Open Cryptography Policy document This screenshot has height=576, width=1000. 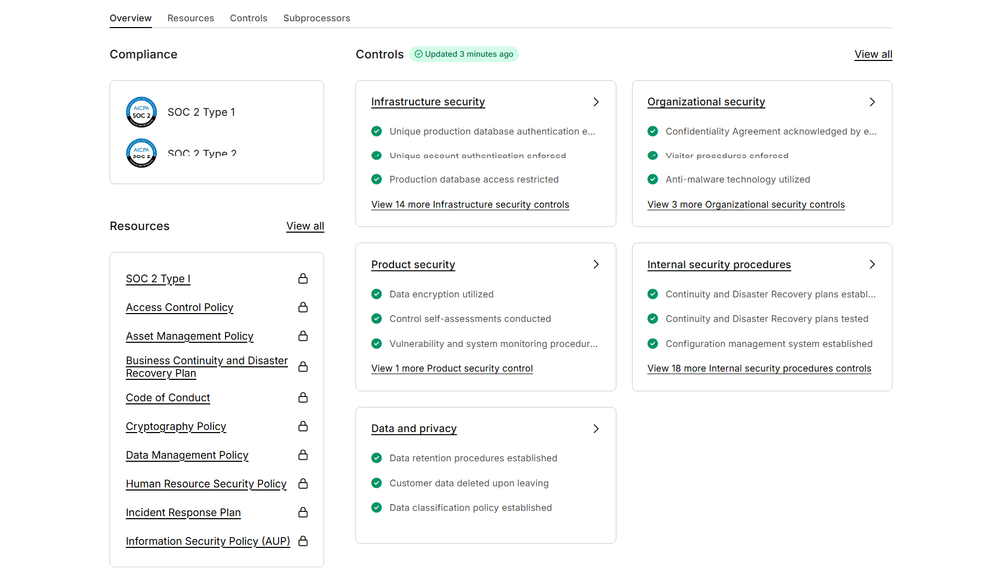[176, 426]
